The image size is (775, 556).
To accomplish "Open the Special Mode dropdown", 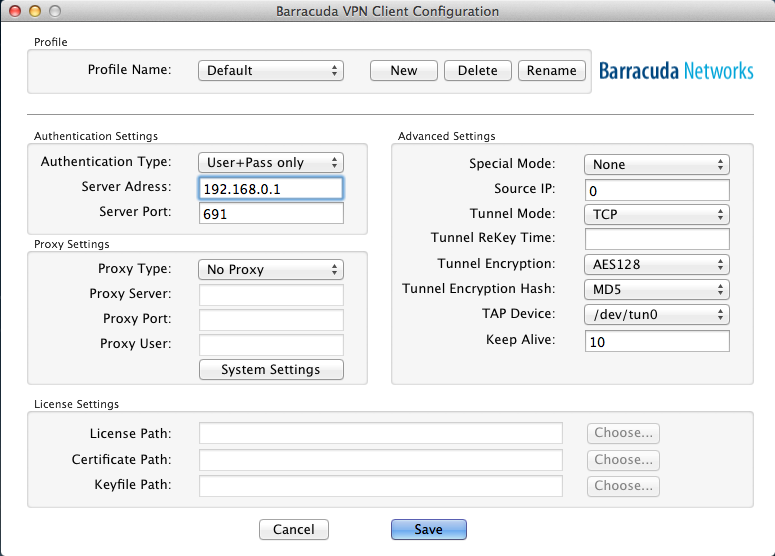I will pyautogui.click(x=657, y=165).
